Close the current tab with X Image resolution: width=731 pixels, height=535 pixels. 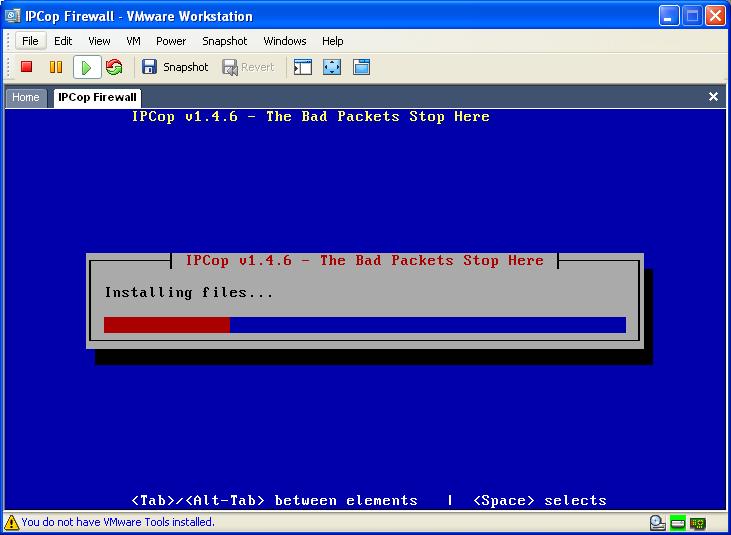[713, 97]
